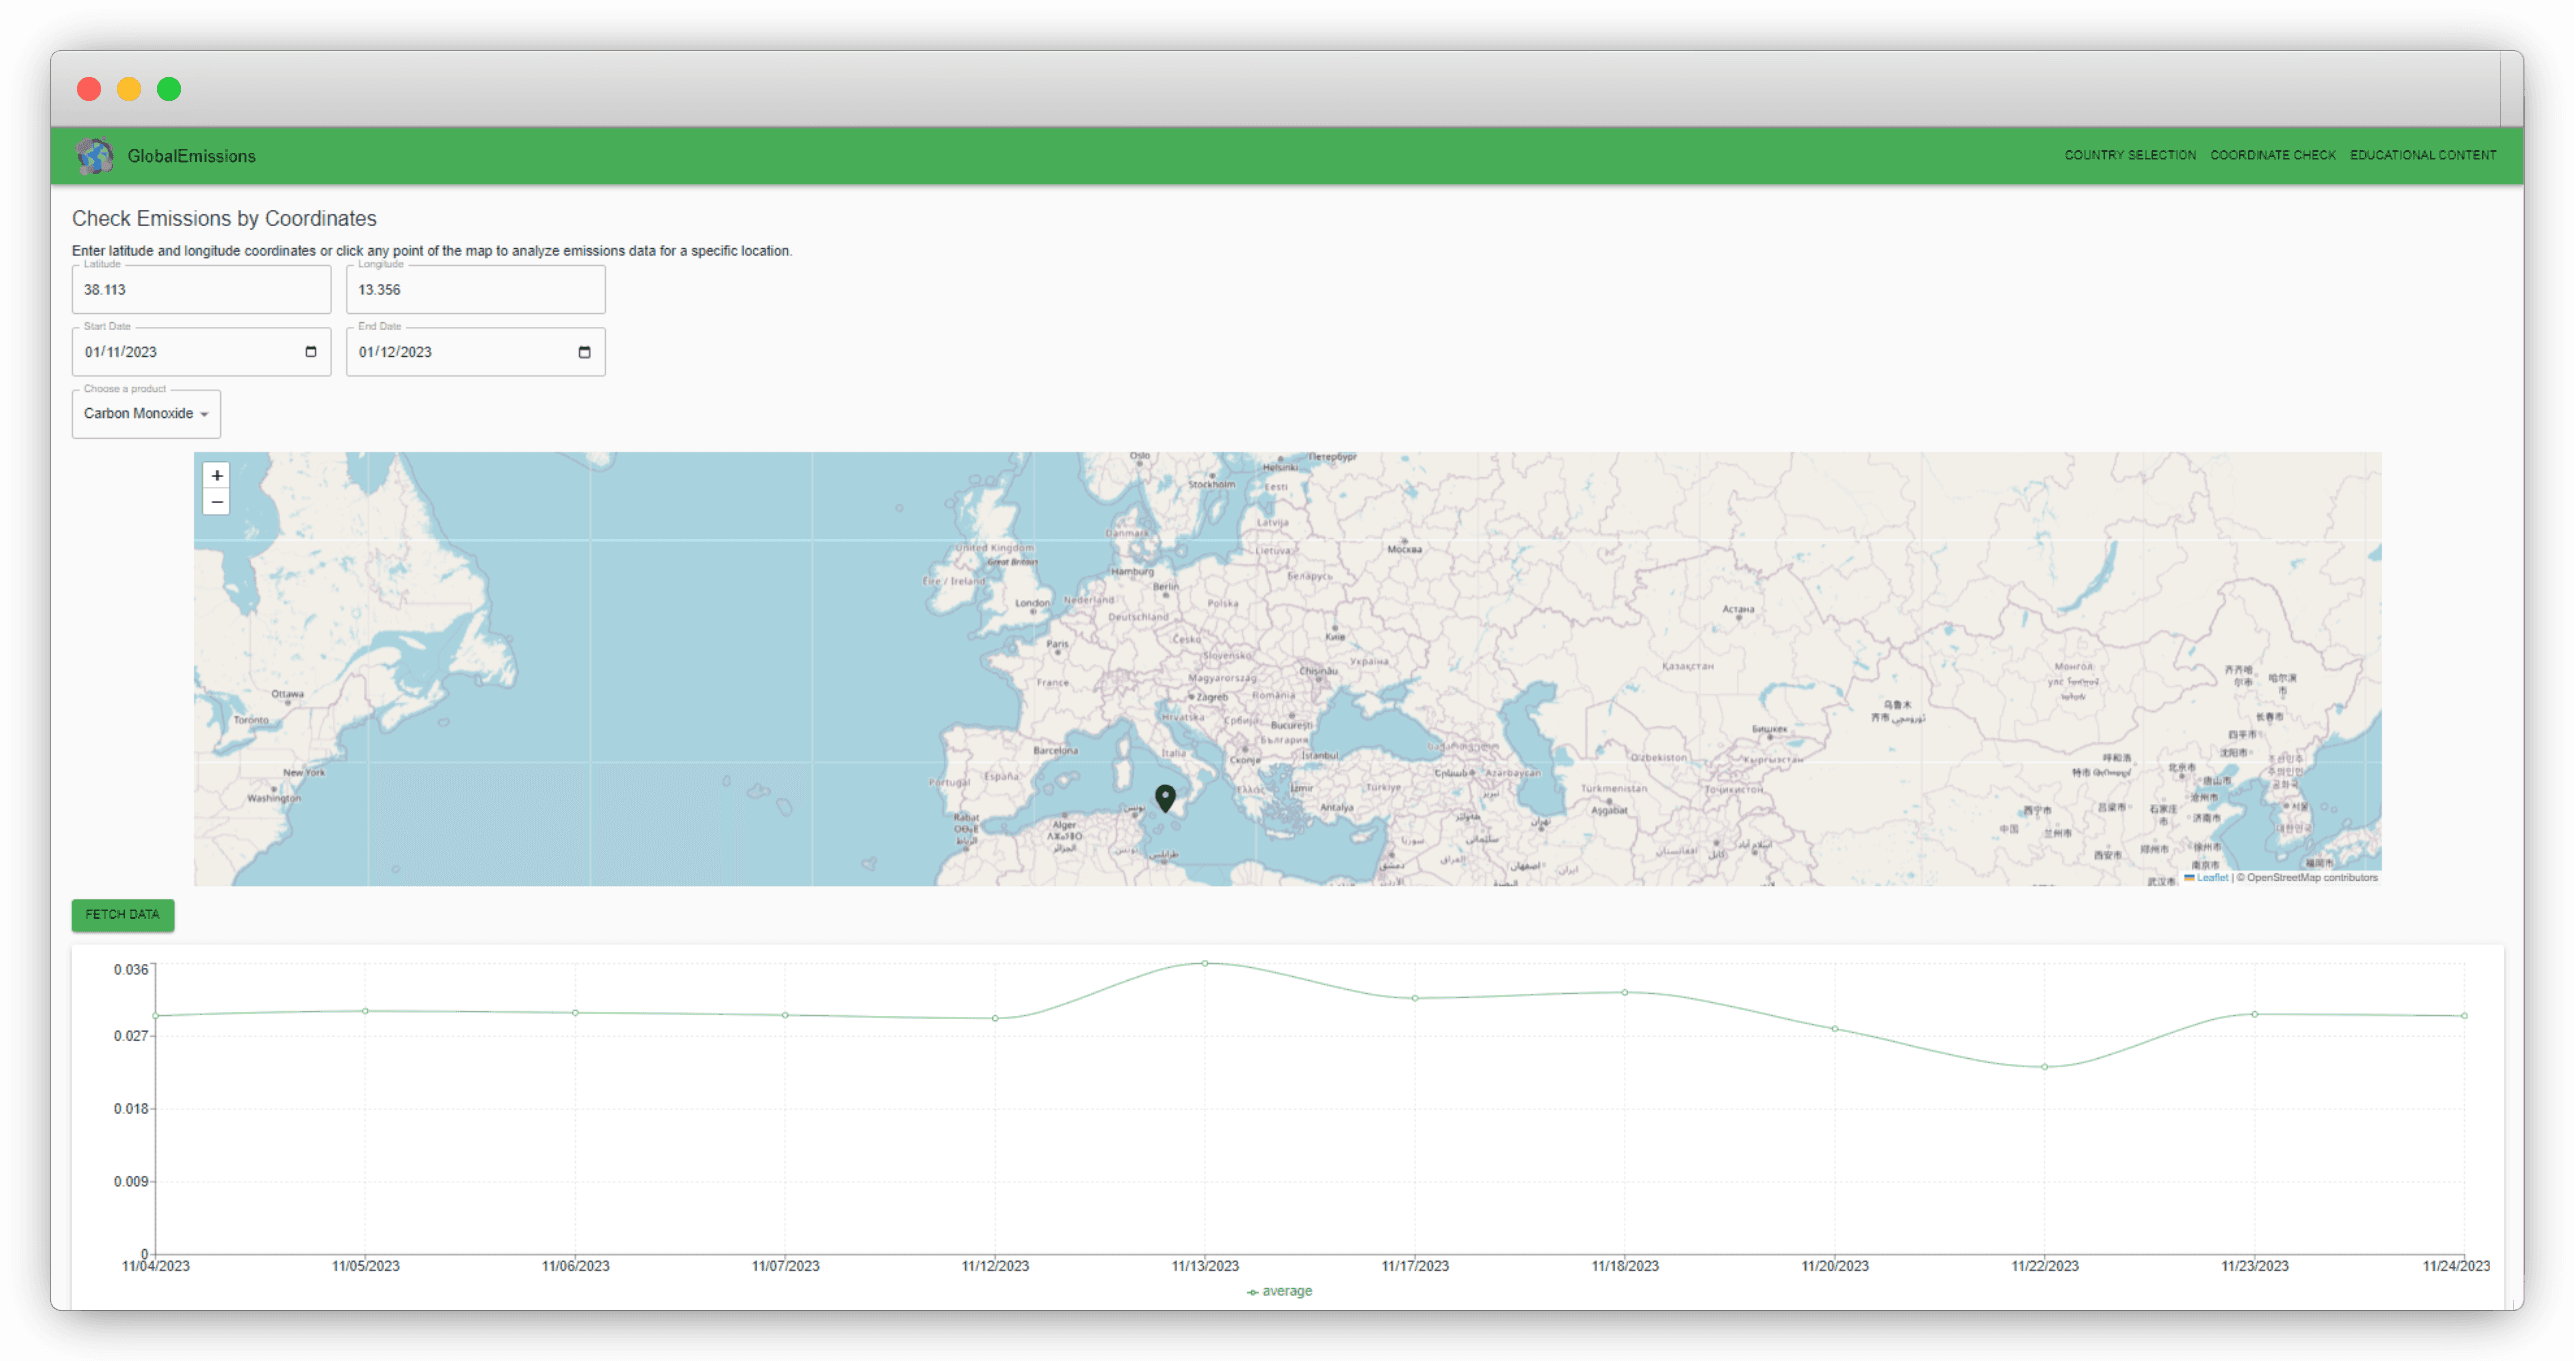Screen dimensions: 2574x1361
Task: Click the Start Date field value
Action: 121,352
